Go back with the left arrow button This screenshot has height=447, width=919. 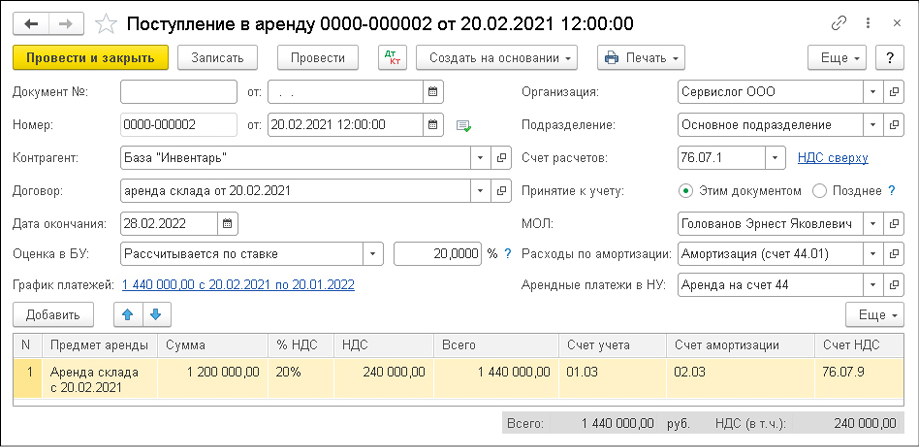click(30, 23)
